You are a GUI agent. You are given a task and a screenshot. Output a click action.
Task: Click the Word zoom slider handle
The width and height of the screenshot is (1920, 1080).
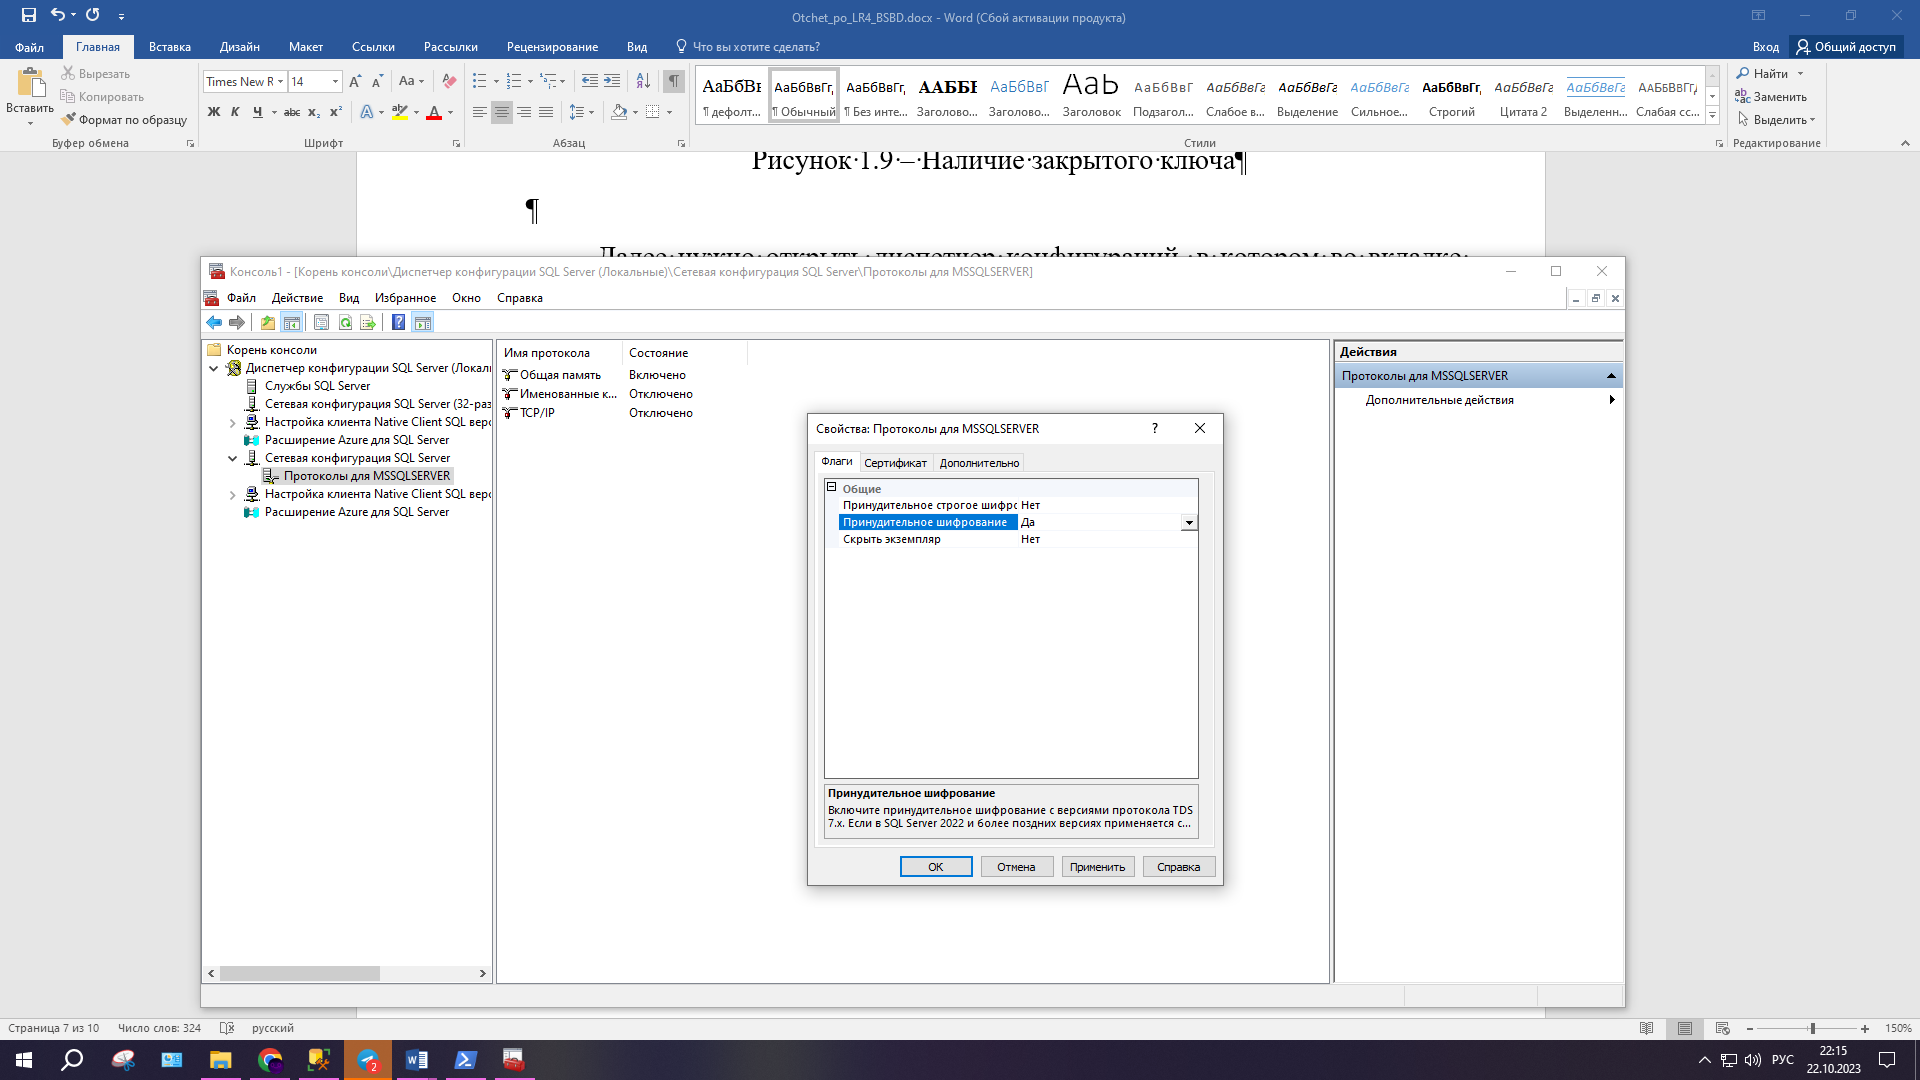tap(1812, 1028)
